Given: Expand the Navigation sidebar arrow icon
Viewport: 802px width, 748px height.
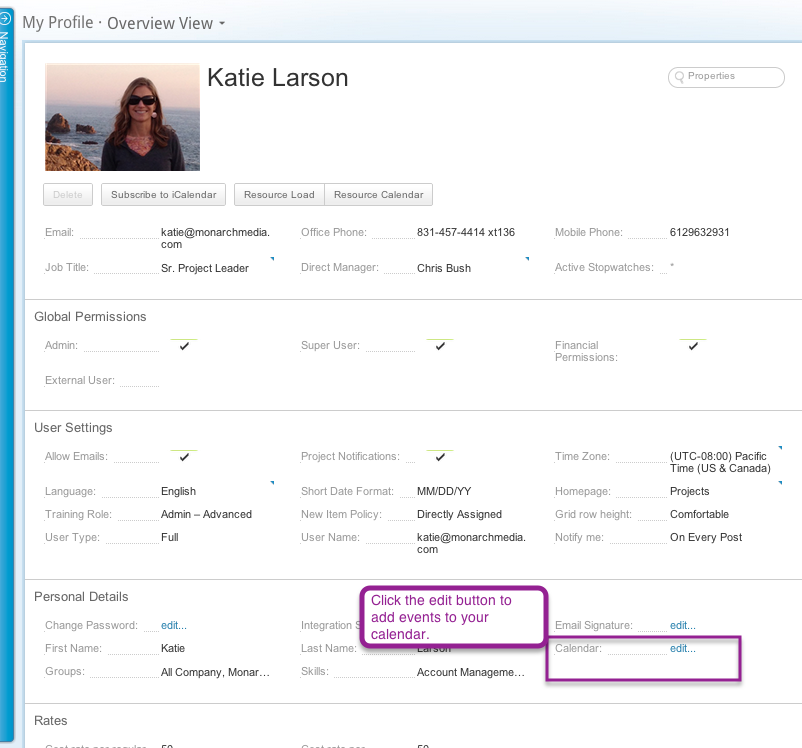Looking at the screenshot, I should (5, 19).
